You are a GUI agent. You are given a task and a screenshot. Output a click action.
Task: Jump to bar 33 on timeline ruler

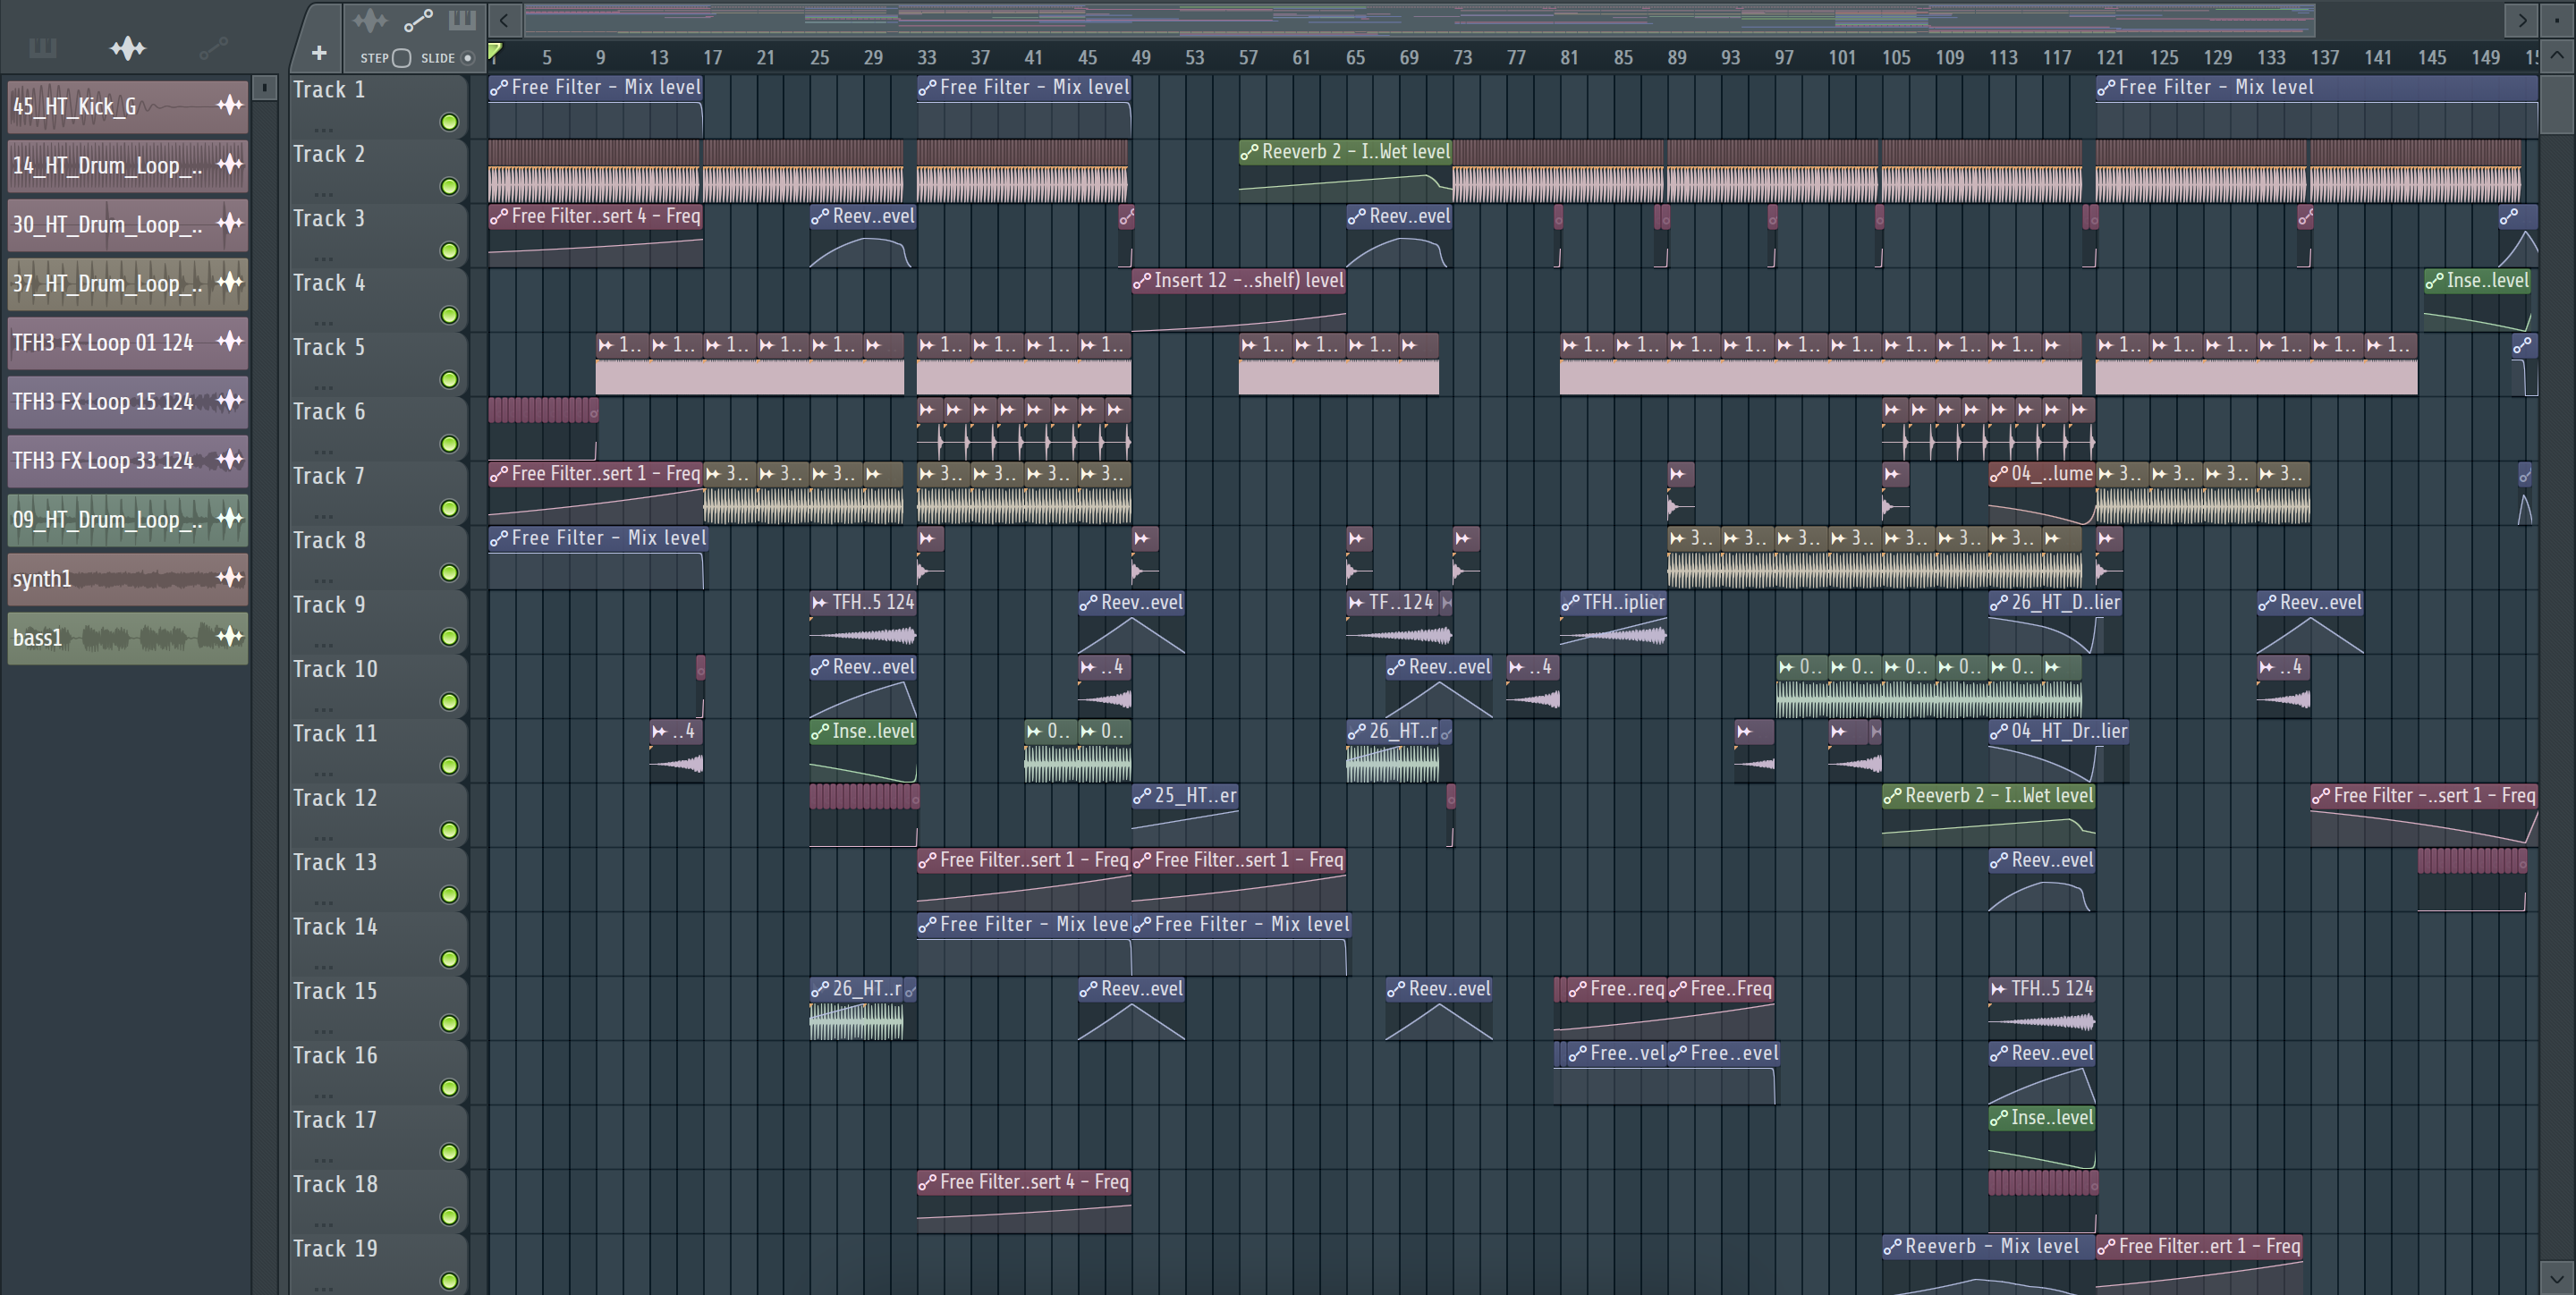pyautogui.click(x=927, y=57)
